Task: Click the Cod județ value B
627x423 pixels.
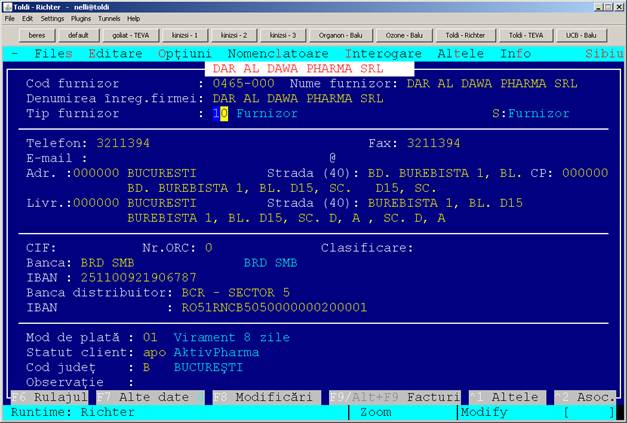Action: (x=146, y=367)
